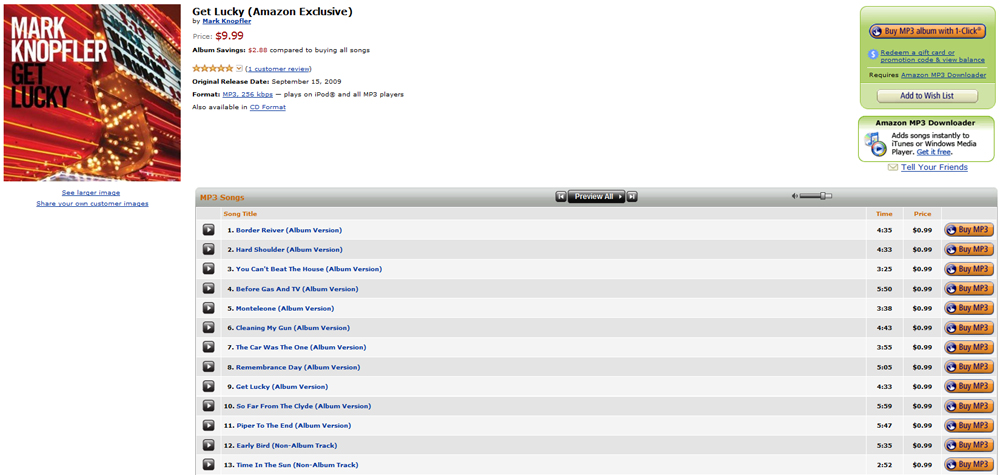Buy MP3 for The Car Was The One
1000x475 pixels.
(x=969, y=347)
